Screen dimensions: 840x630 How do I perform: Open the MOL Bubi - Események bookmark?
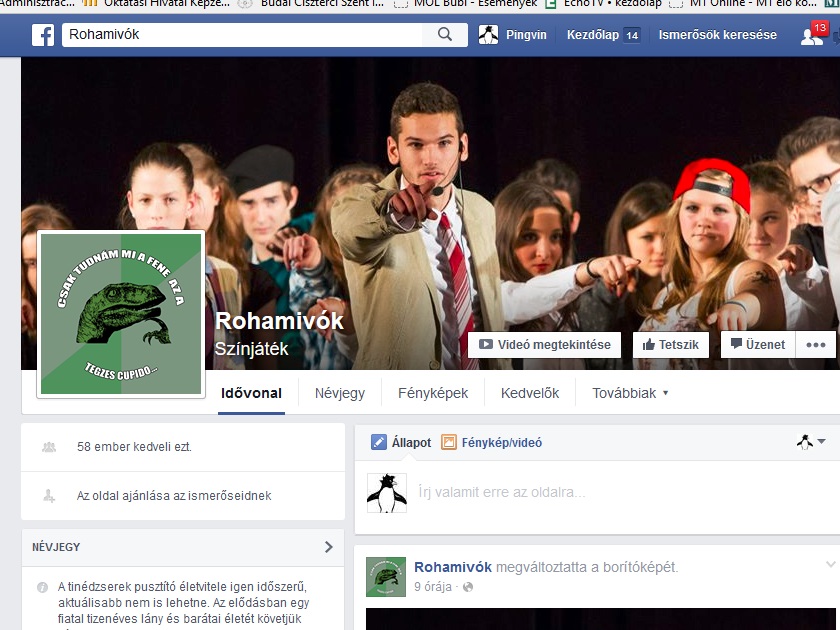click(x=466, y=3)
